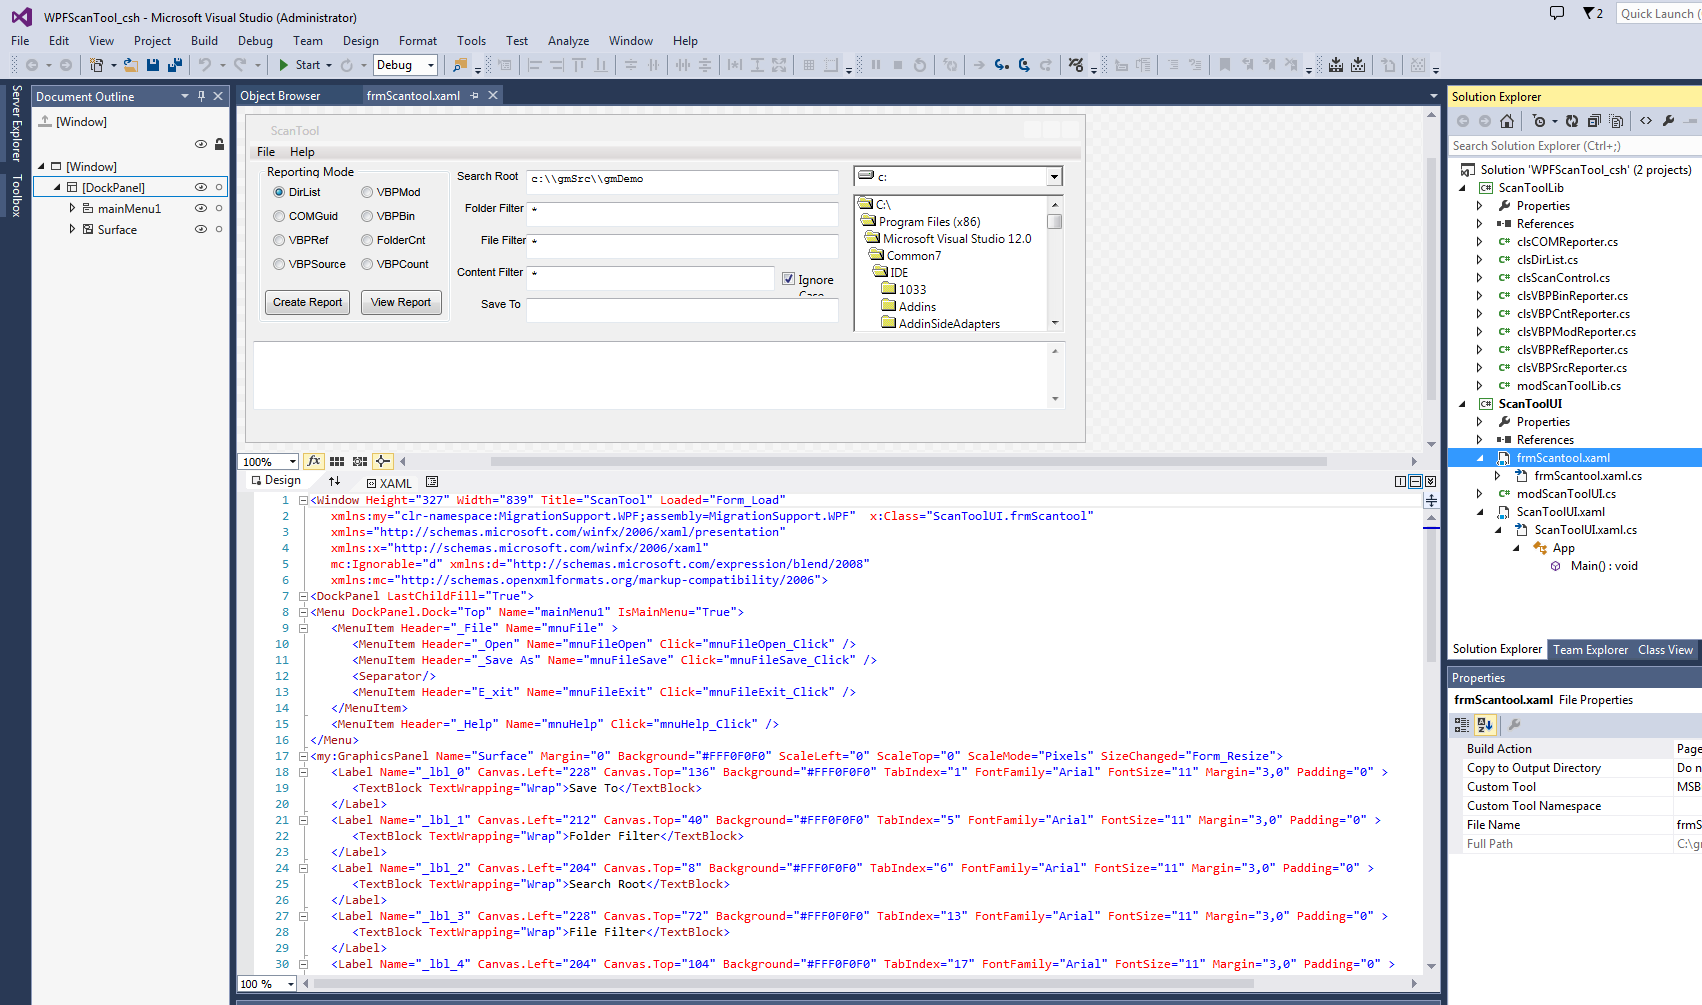Screen dimensions: 1702x1005
Task: Click the Create Report button
Action: click(x=307, y=302)
